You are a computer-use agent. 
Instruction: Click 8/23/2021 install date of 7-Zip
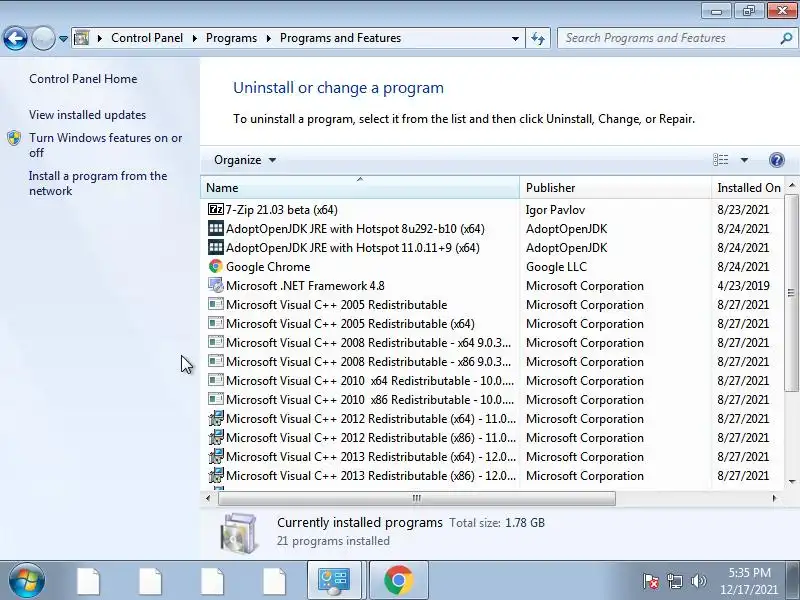pos(743,210)
